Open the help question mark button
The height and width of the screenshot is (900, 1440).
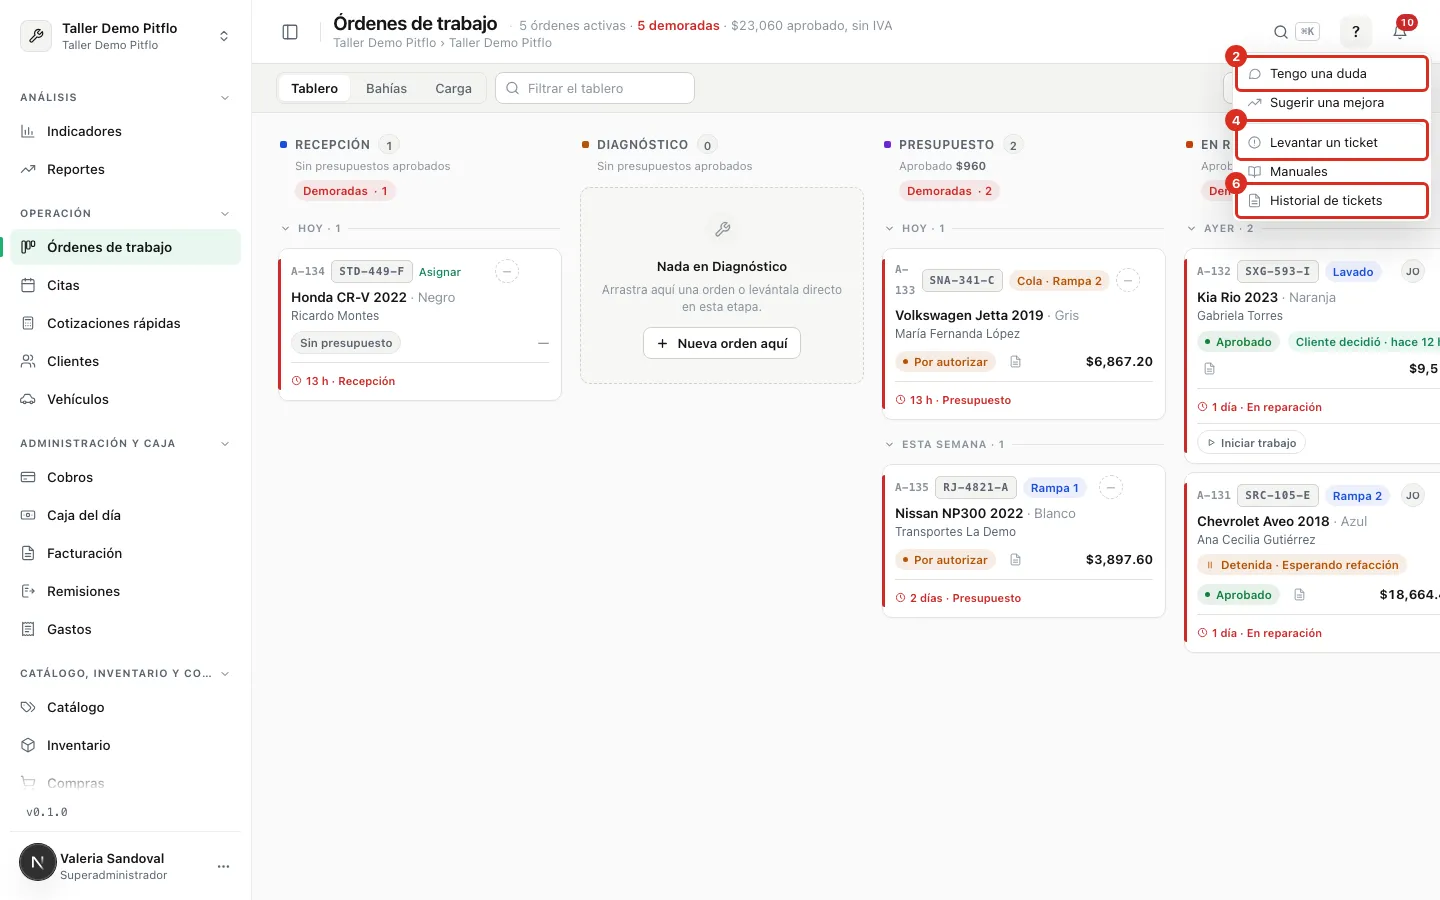click(1356, 32)
